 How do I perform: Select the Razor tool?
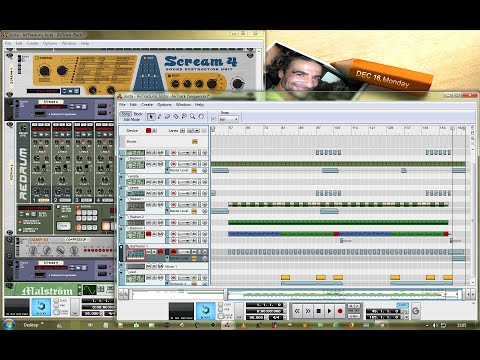(x=176, y=116)
